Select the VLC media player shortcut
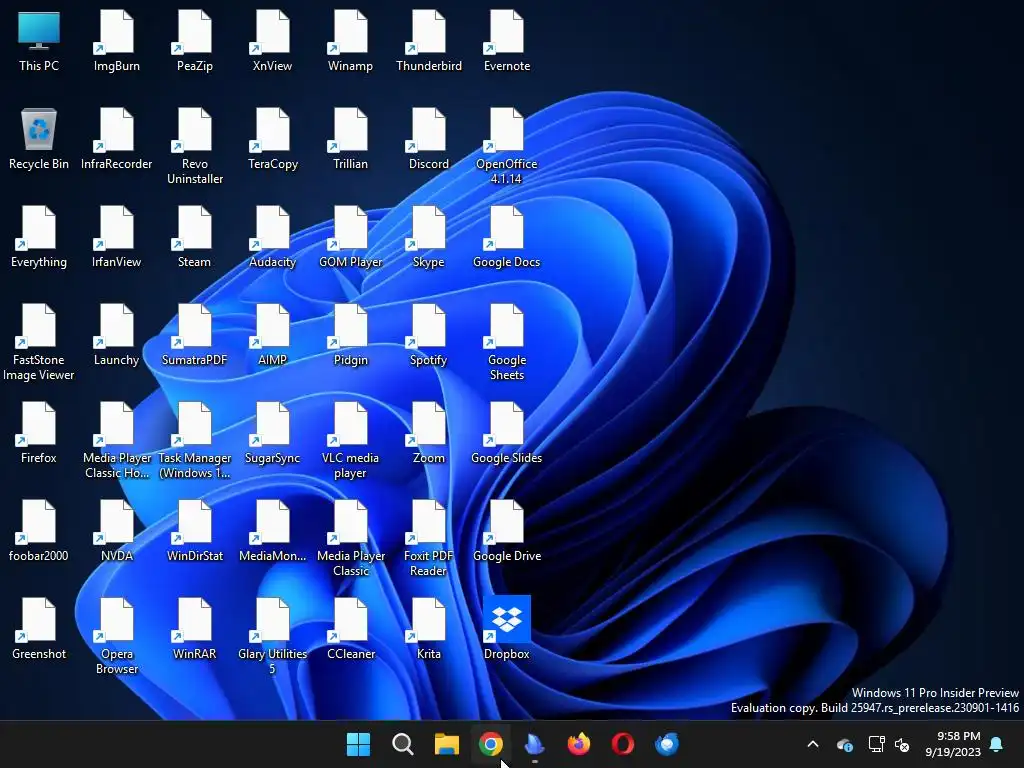1024x768 pixels. point(351,441)
